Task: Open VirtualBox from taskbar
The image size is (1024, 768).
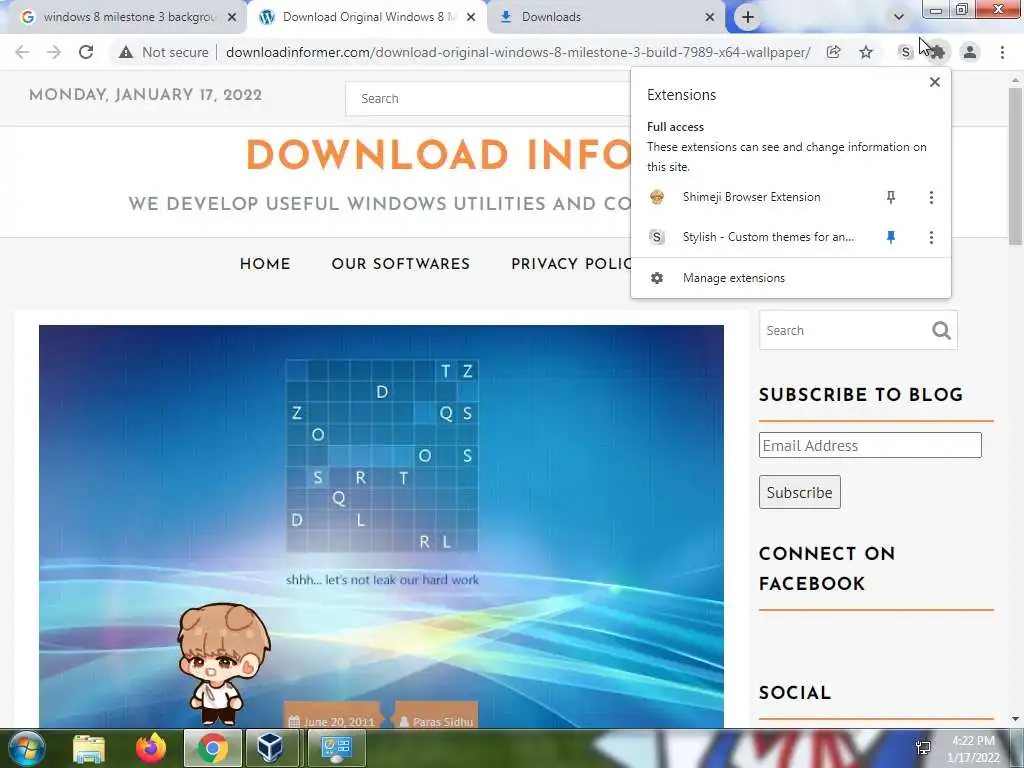Action: 270,748
